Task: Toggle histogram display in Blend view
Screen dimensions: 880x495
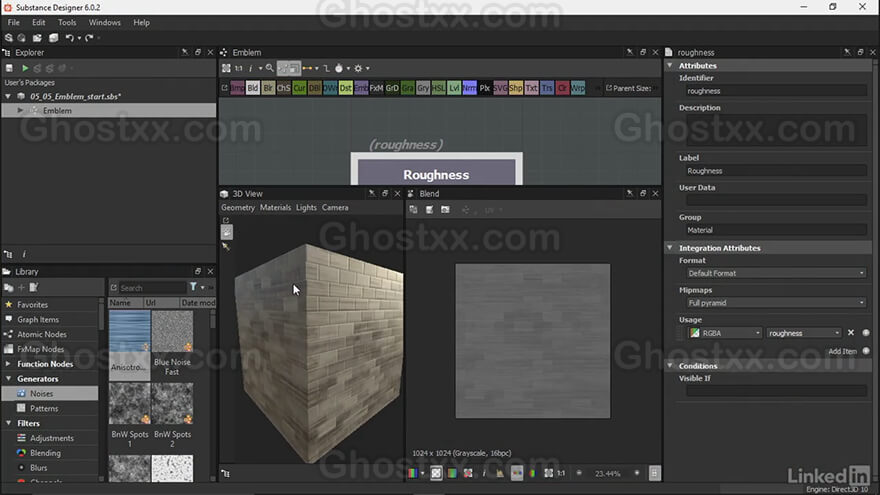Action: coord(499,473)
